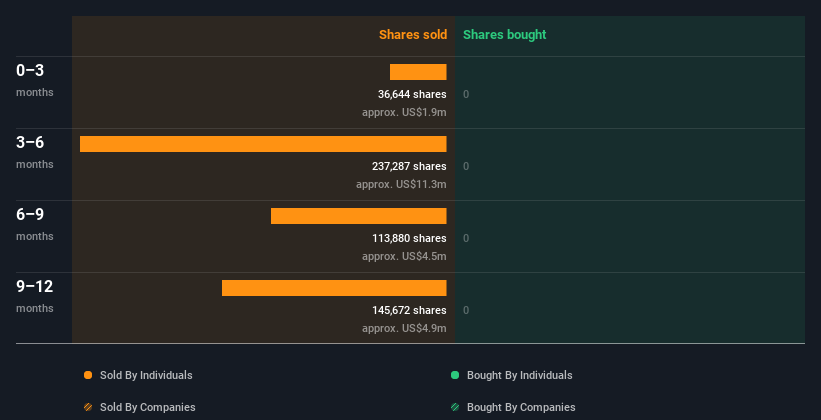
Task: Click the 3–6 months orange sold bar
Action: [263, 144]
